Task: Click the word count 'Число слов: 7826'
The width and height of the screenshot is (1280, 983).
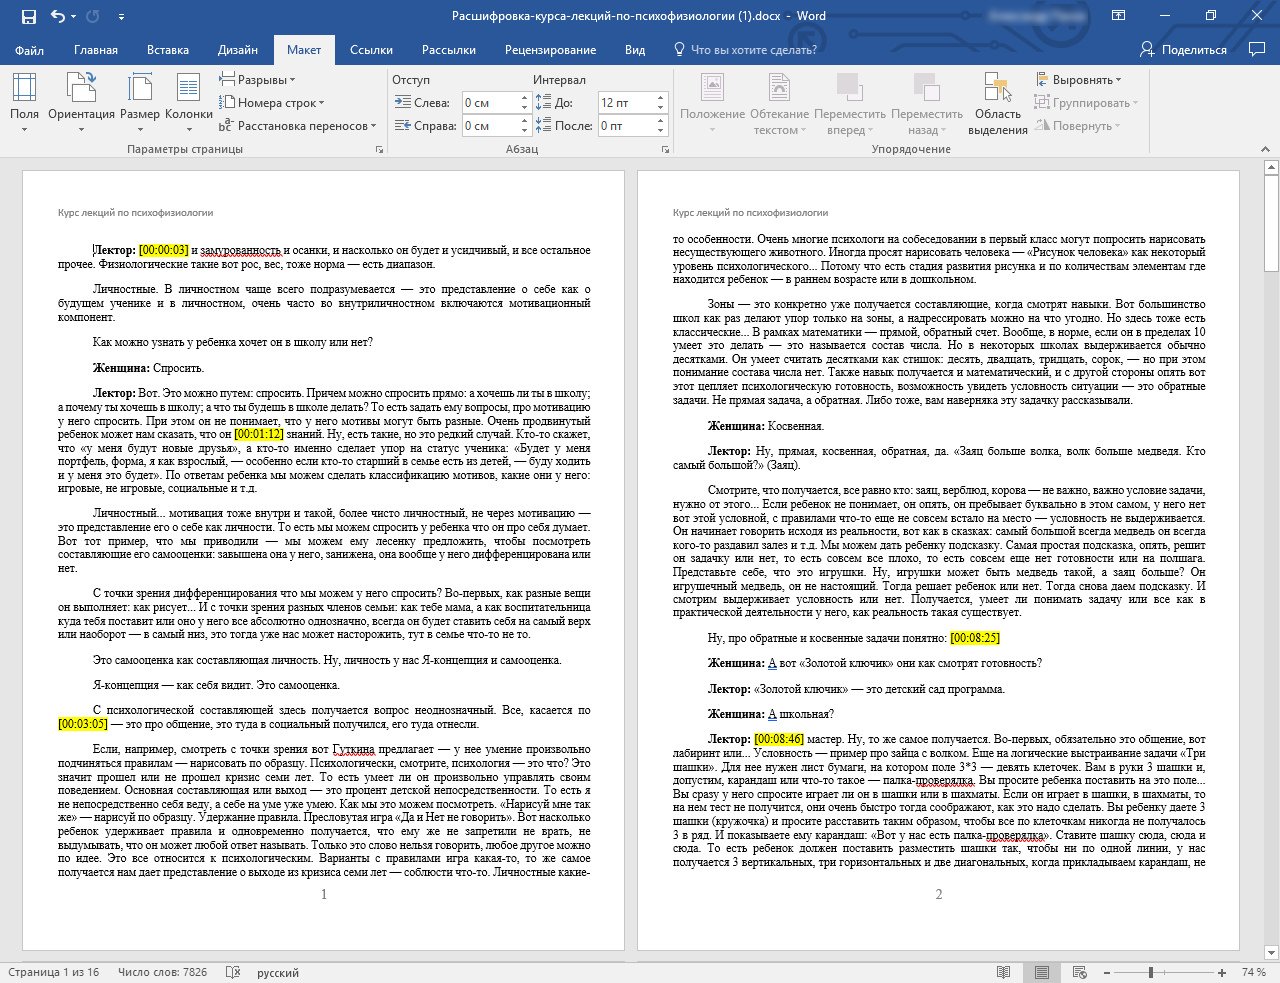Action: [x=162, y=972]
